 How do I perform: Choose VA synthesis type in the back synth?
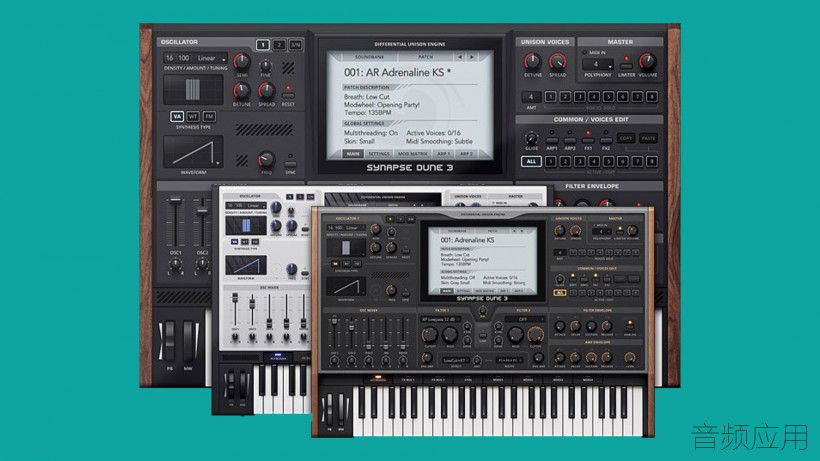click(x=177, y=117)
